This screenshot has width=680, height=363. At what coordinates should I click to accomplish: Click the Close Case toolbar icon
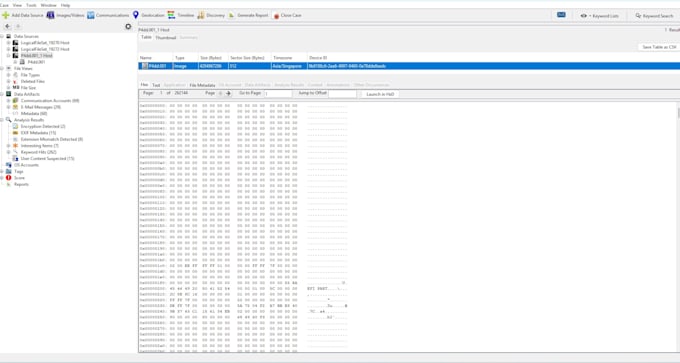point(276,16)
